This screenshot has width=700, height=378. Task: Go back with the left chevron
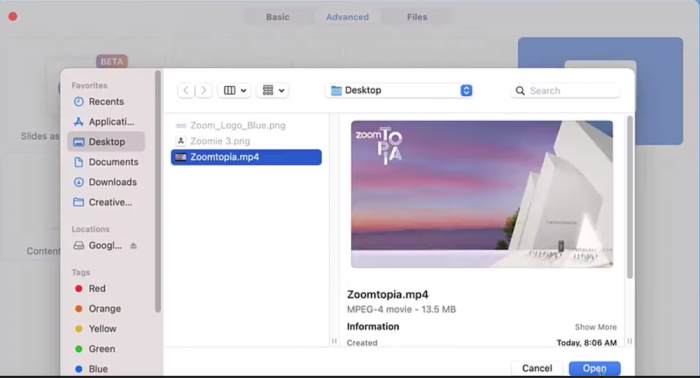186,91
